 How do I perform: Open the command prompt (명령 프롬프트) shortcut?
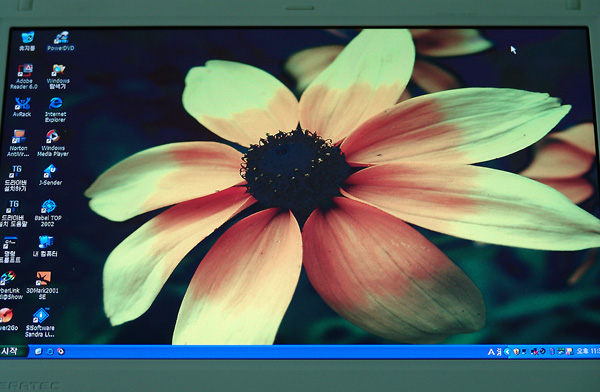coord(10,250)
